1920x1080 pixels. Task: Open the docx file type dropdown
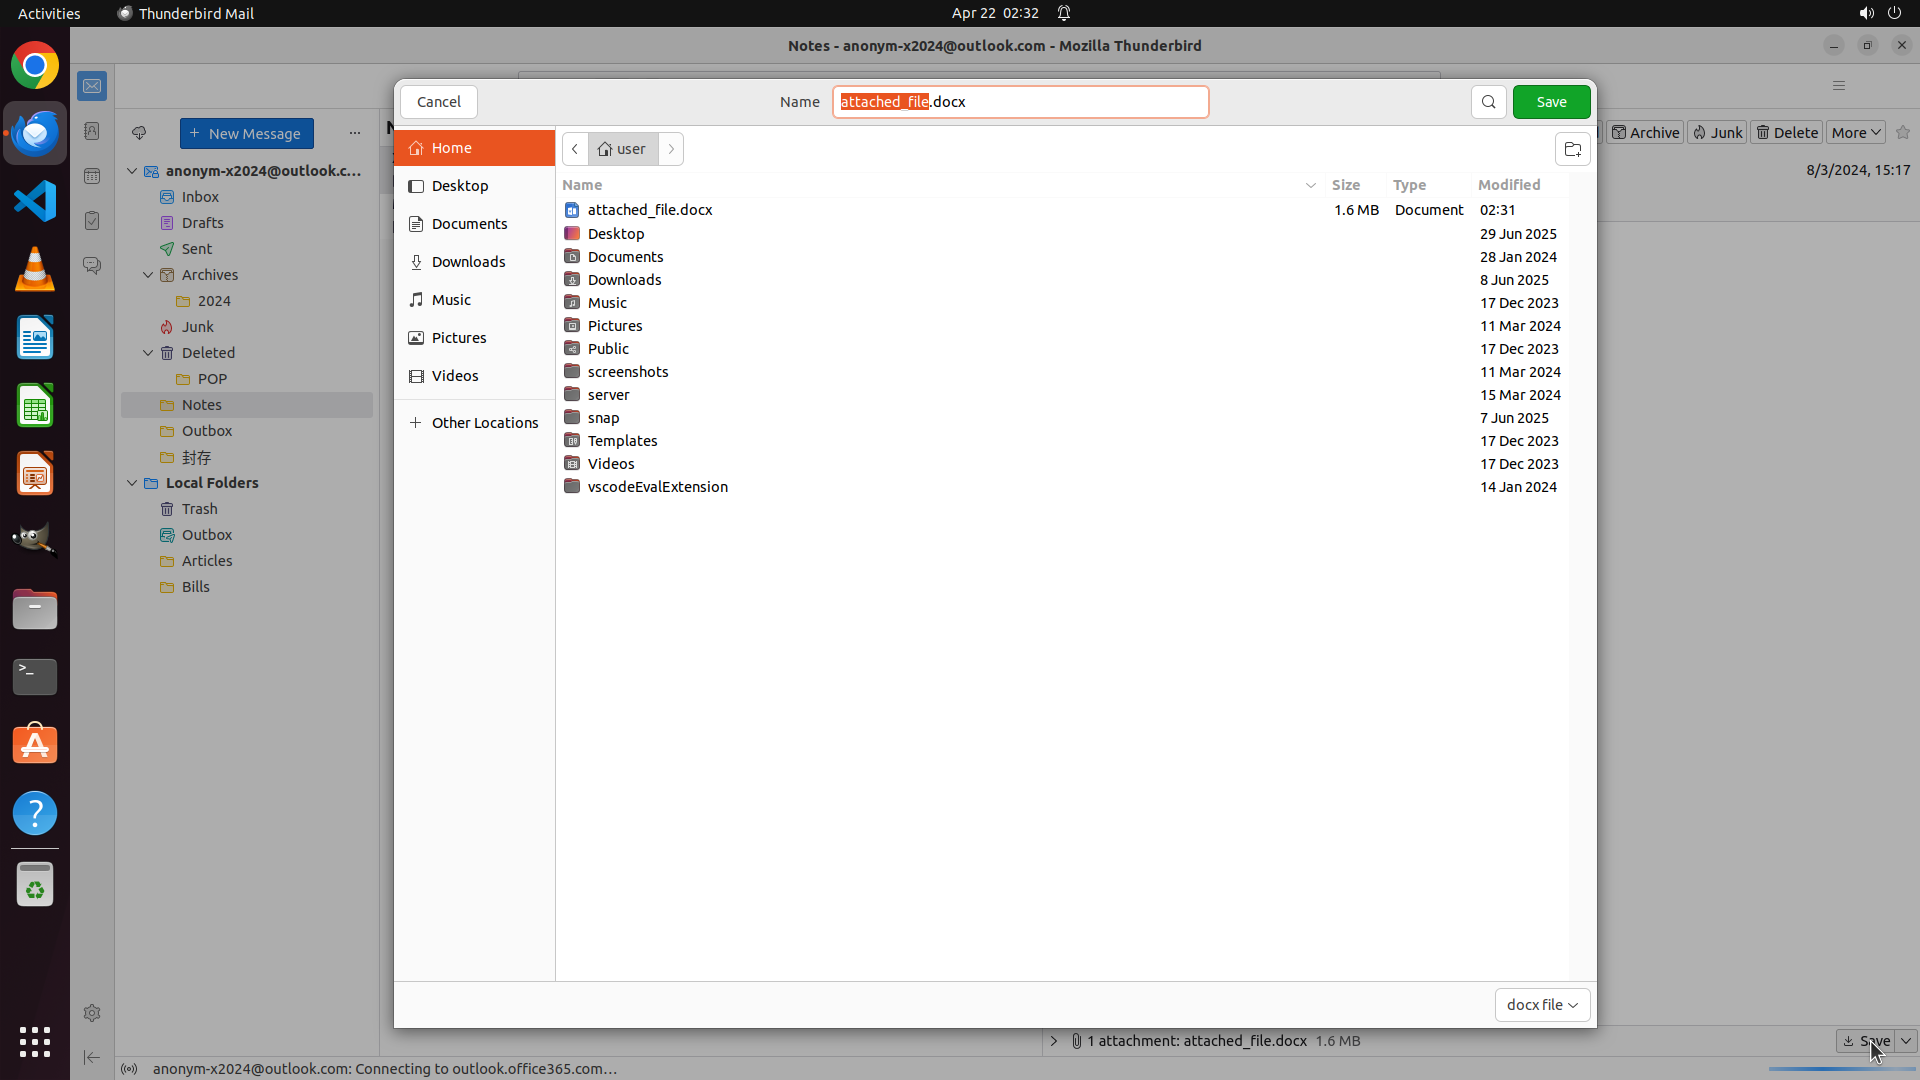(1542, 1004)
